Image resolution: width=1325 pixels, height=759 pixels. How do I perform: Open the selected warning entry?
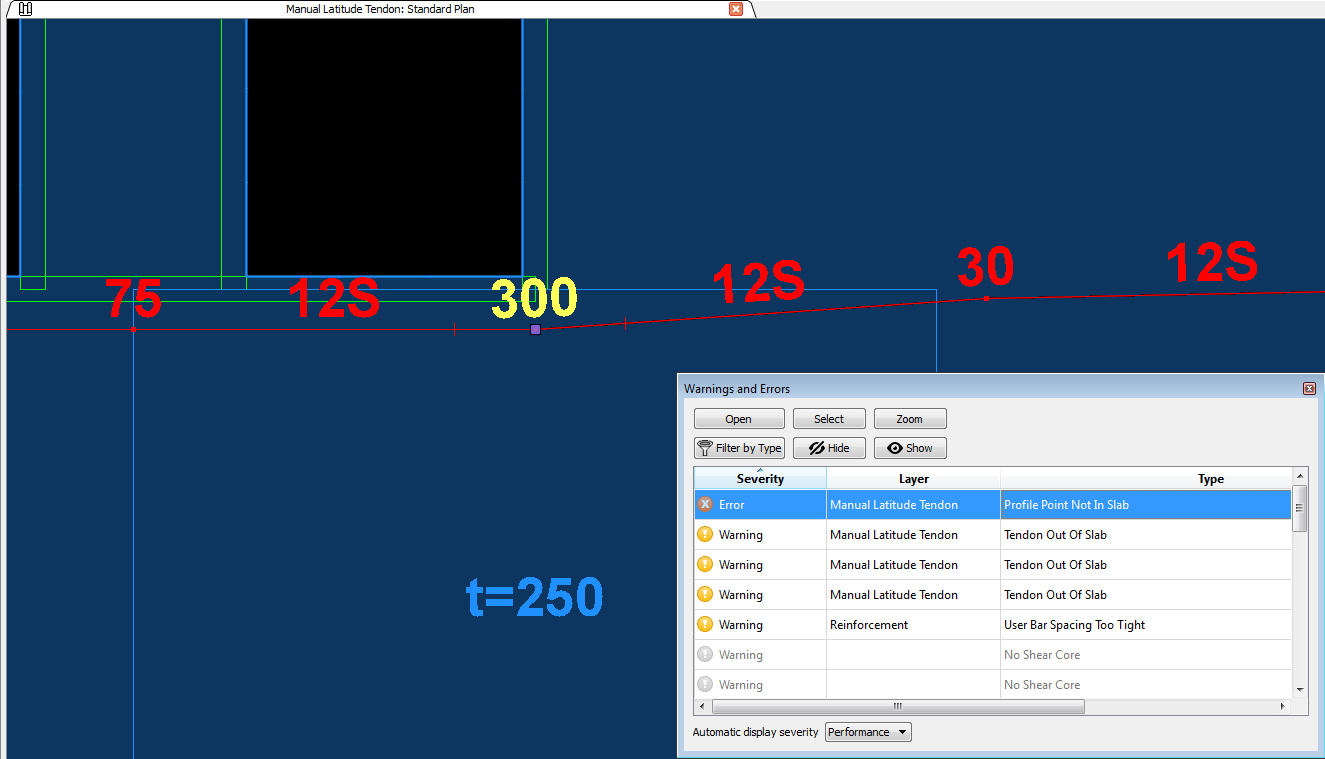(739, 419)
